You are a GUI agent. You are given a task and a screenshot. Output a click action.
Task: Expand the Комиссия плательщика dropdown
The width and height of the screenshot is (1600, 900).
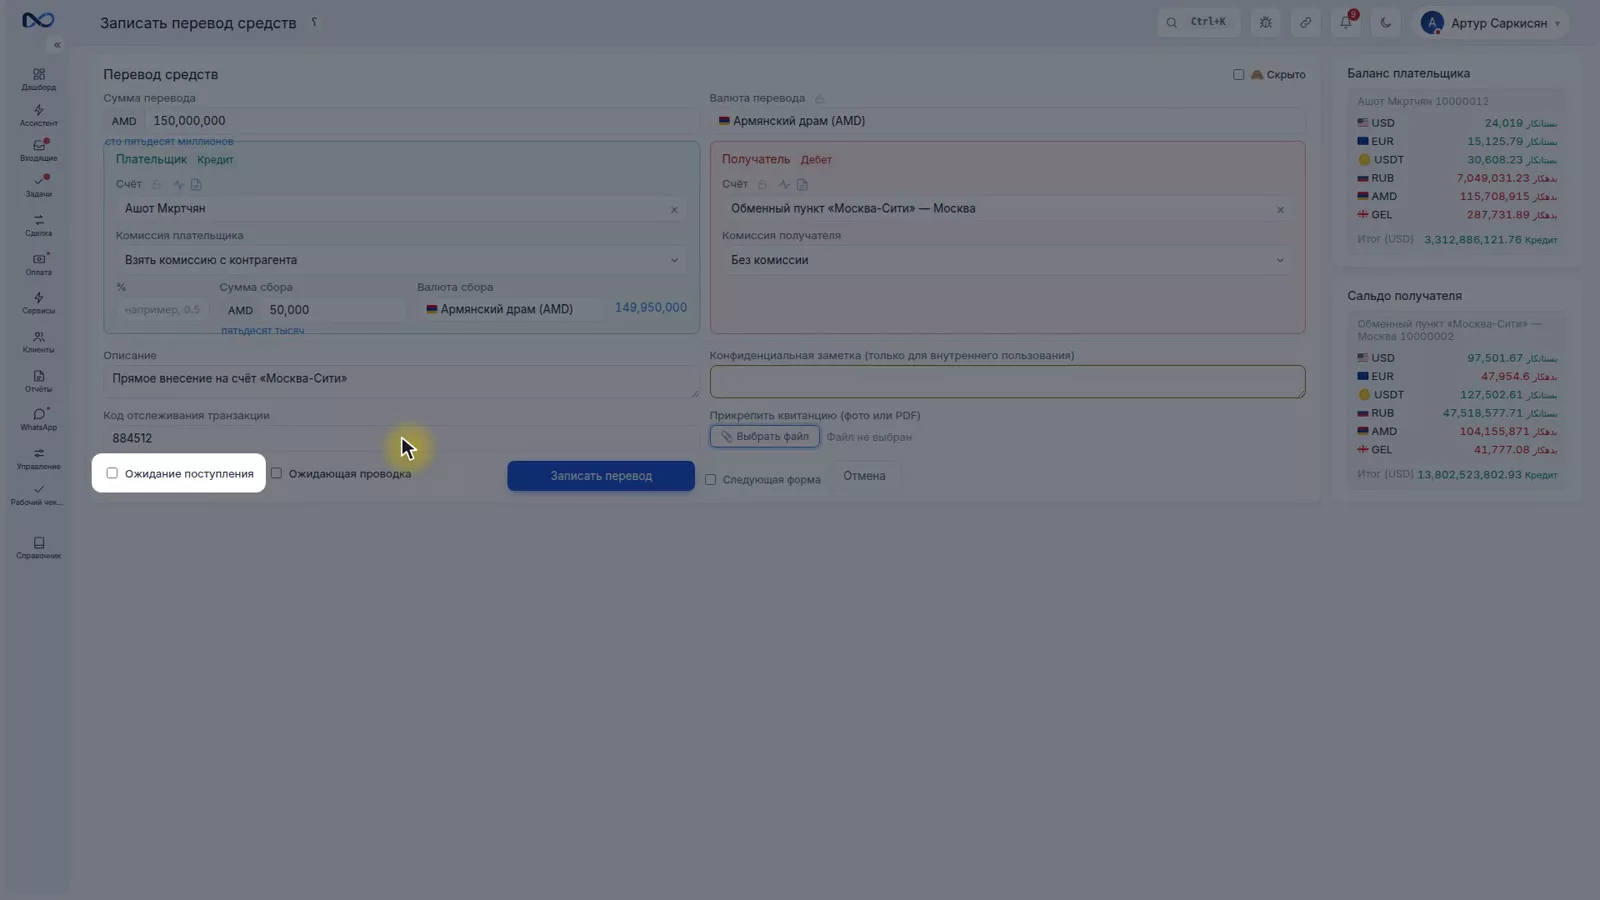tap(401, 260)
